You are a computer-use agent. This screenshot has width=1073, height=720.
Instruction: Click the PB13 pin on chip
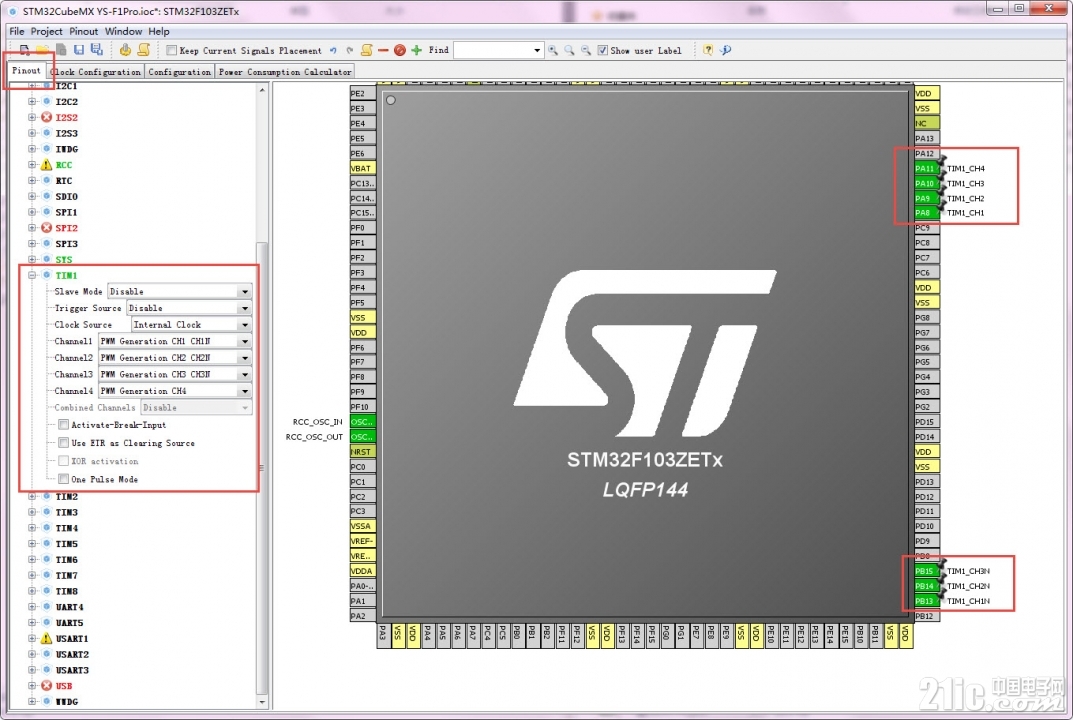(926, 601)
